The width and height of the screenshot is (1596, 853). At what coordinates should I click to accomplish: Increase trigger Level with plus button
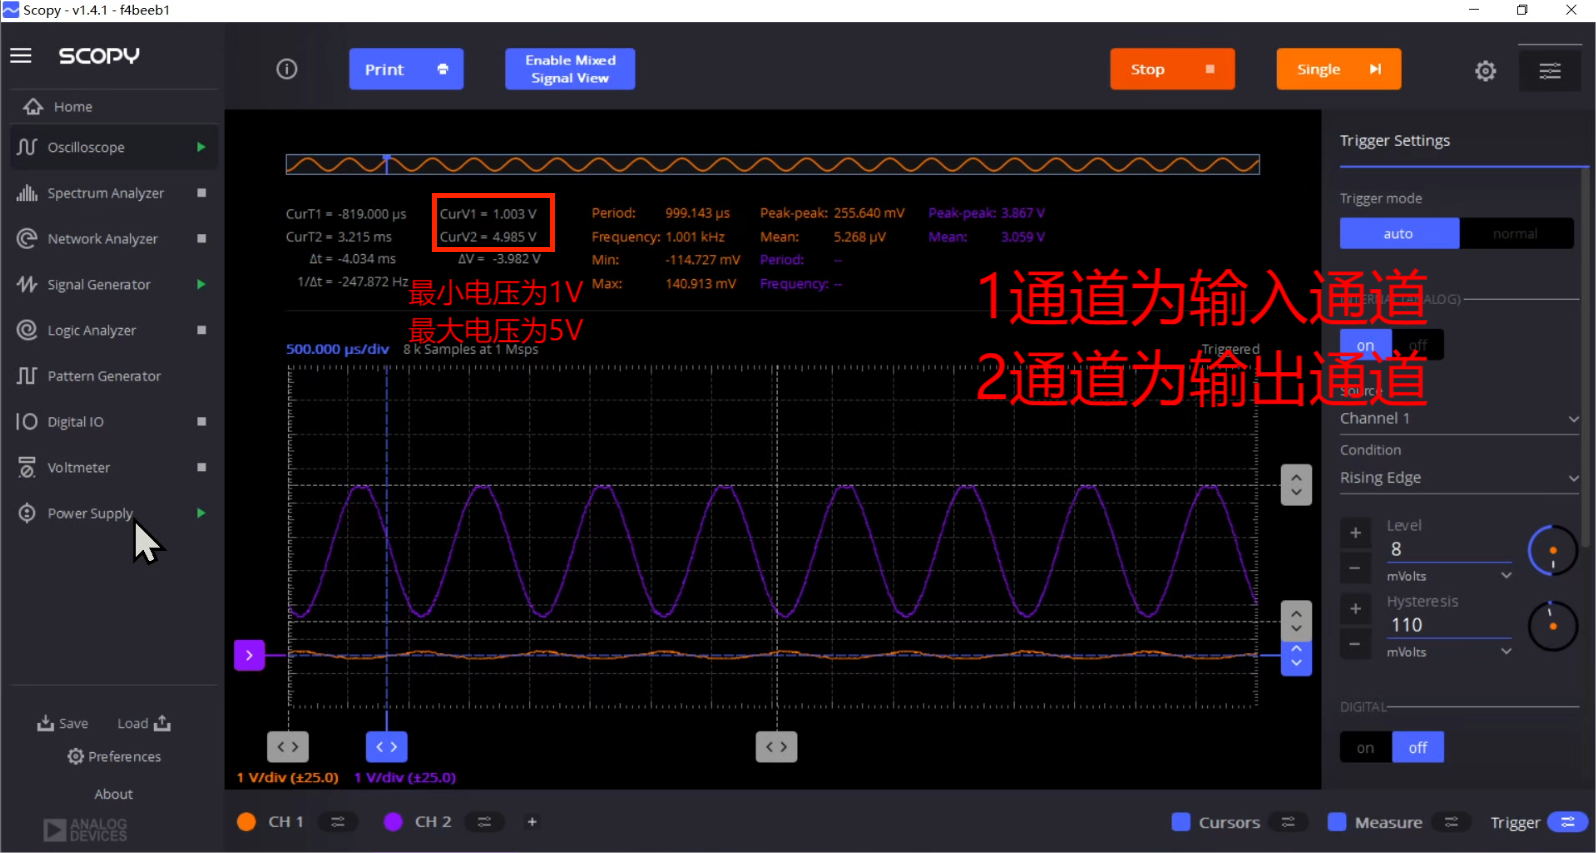click(1356, 533)
